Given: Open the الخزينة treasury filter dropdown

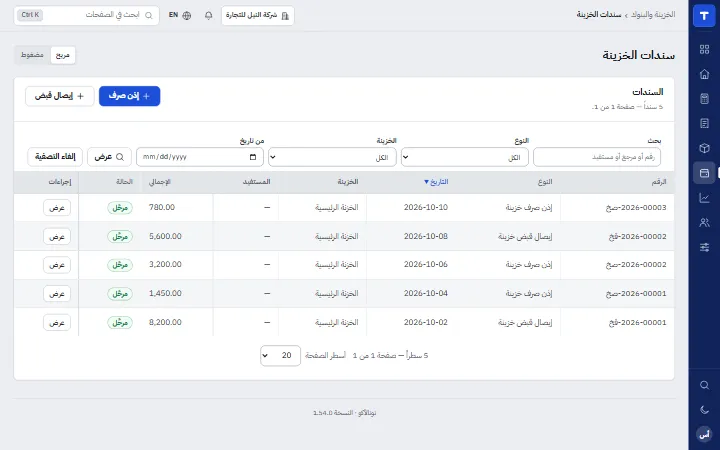Looking at the screenshot, I should click(332, 157).
